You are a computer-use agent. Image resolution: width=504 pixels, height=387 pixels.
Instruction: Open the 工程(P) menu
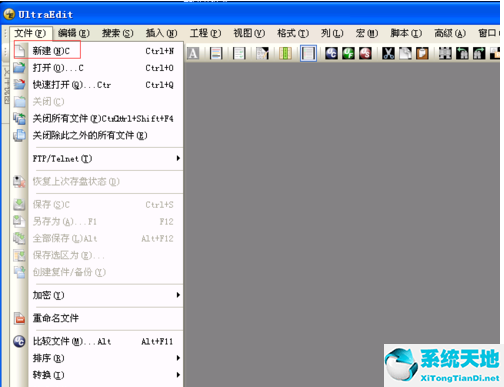coord(205,33)
